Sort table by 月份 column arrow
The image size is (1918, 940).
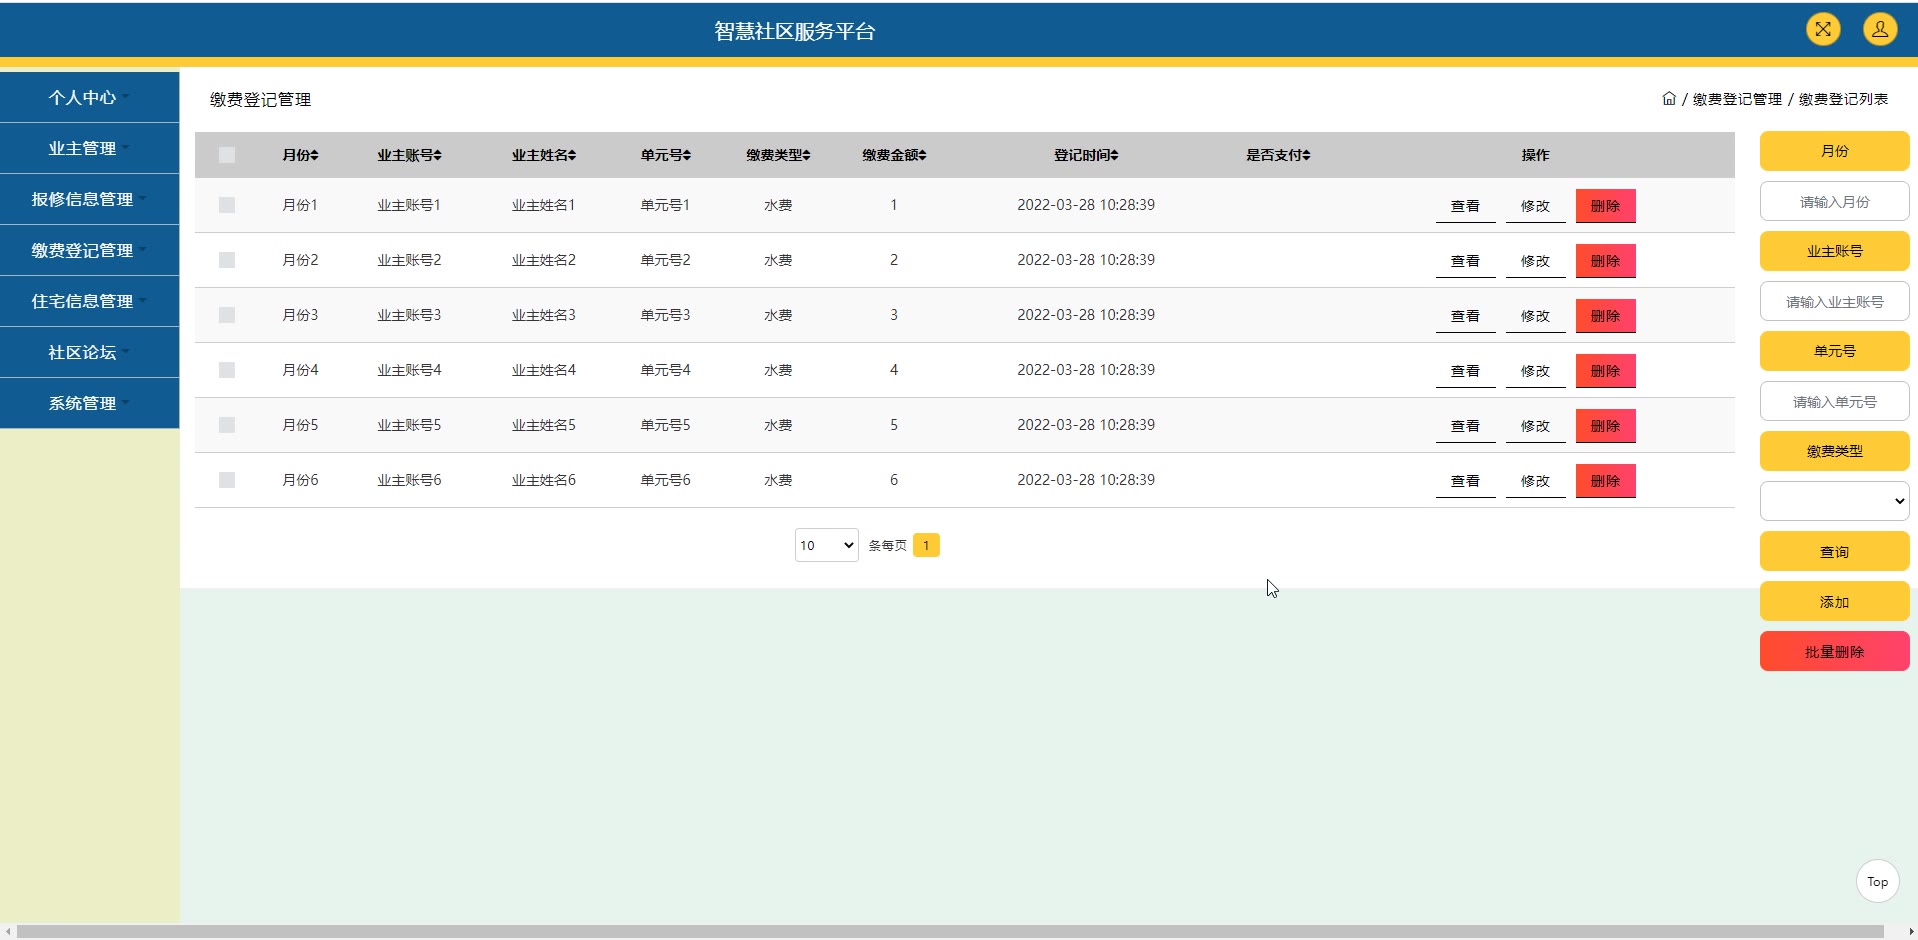pyautogui.click(x=314, y=155)
